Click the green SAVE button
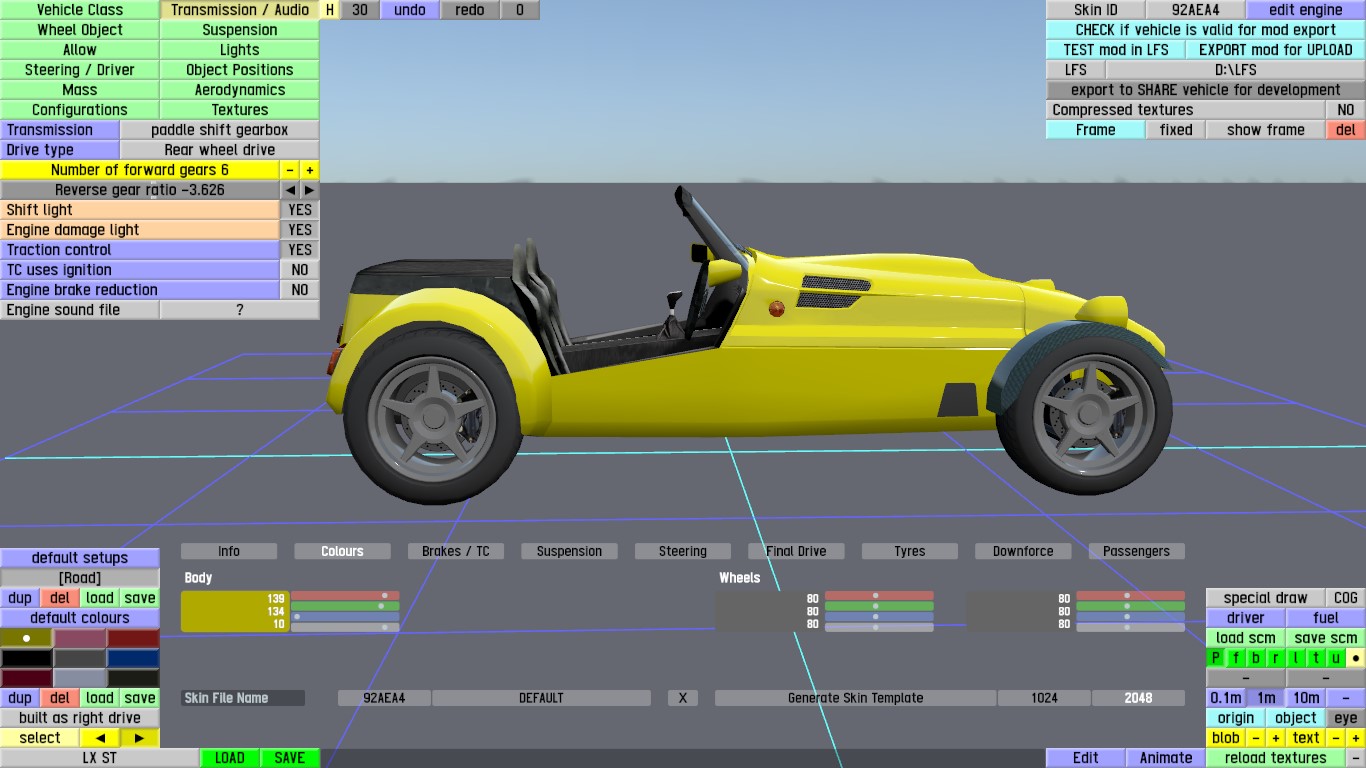This screenshot has width=1366, height=768. pyautogui.click(x=289, y=758)
